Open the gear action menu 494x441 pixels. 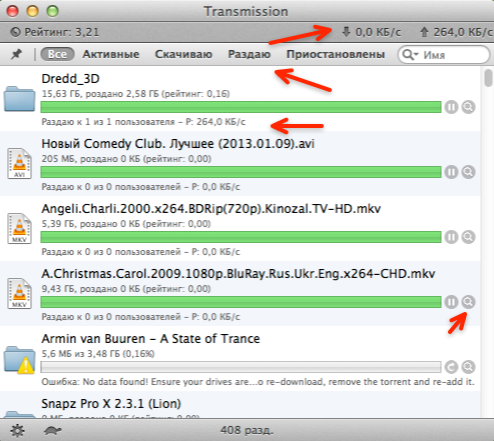point(17,430)
